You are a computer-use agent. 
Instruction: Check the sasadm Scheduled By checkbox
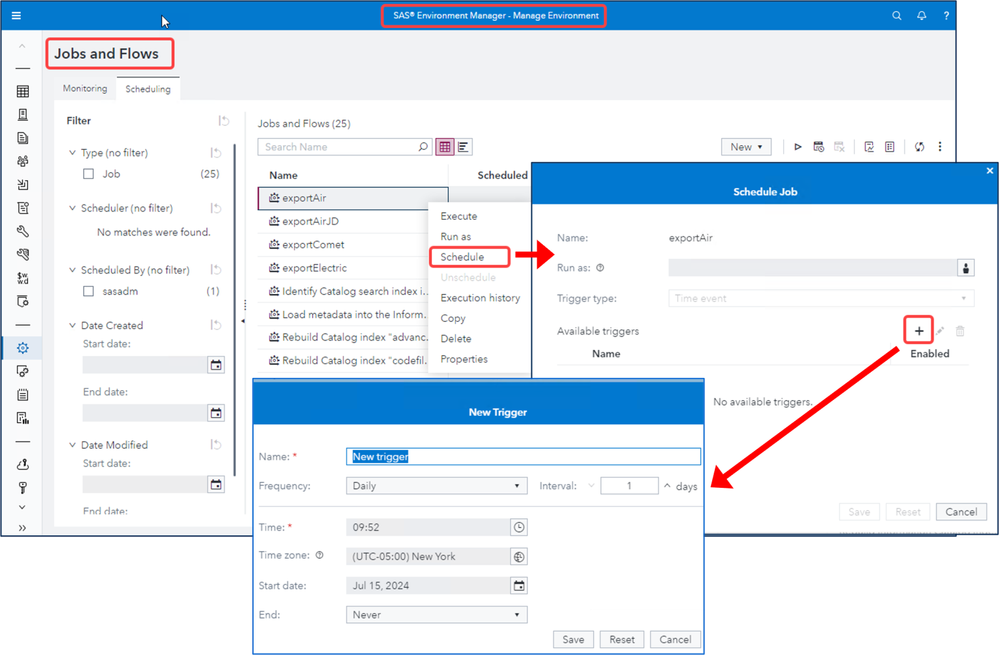point(89,291)
